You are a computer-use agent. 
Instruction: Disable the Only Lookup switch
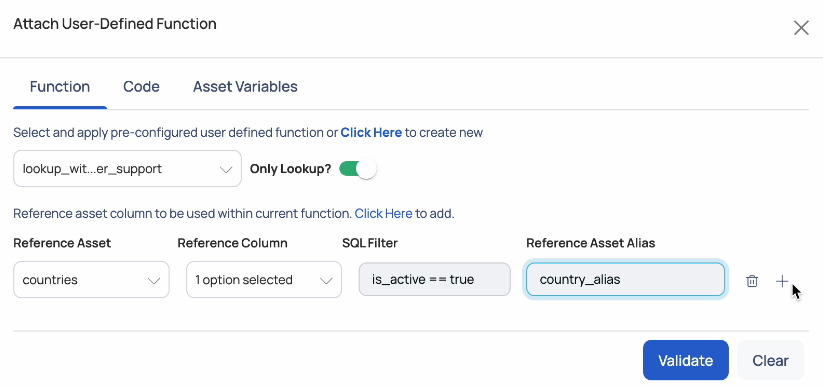click(x=357, y=169)
